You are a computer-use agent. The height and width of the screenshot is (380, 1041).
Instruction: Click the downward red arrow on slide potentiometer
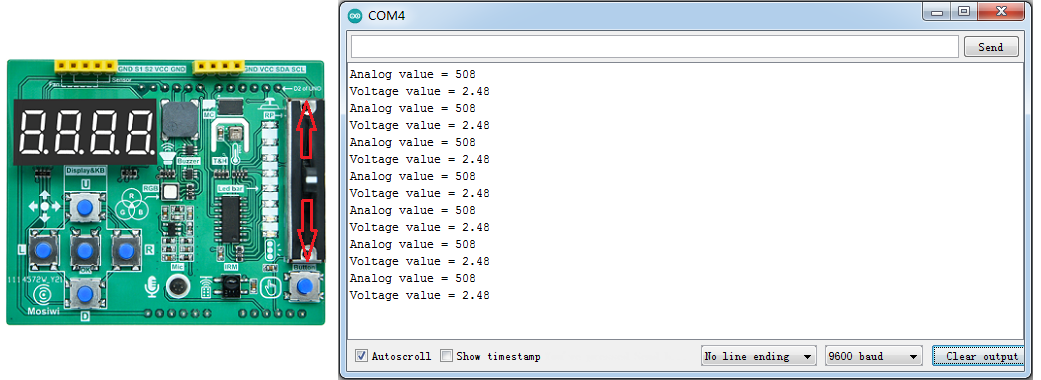[307, 228]
